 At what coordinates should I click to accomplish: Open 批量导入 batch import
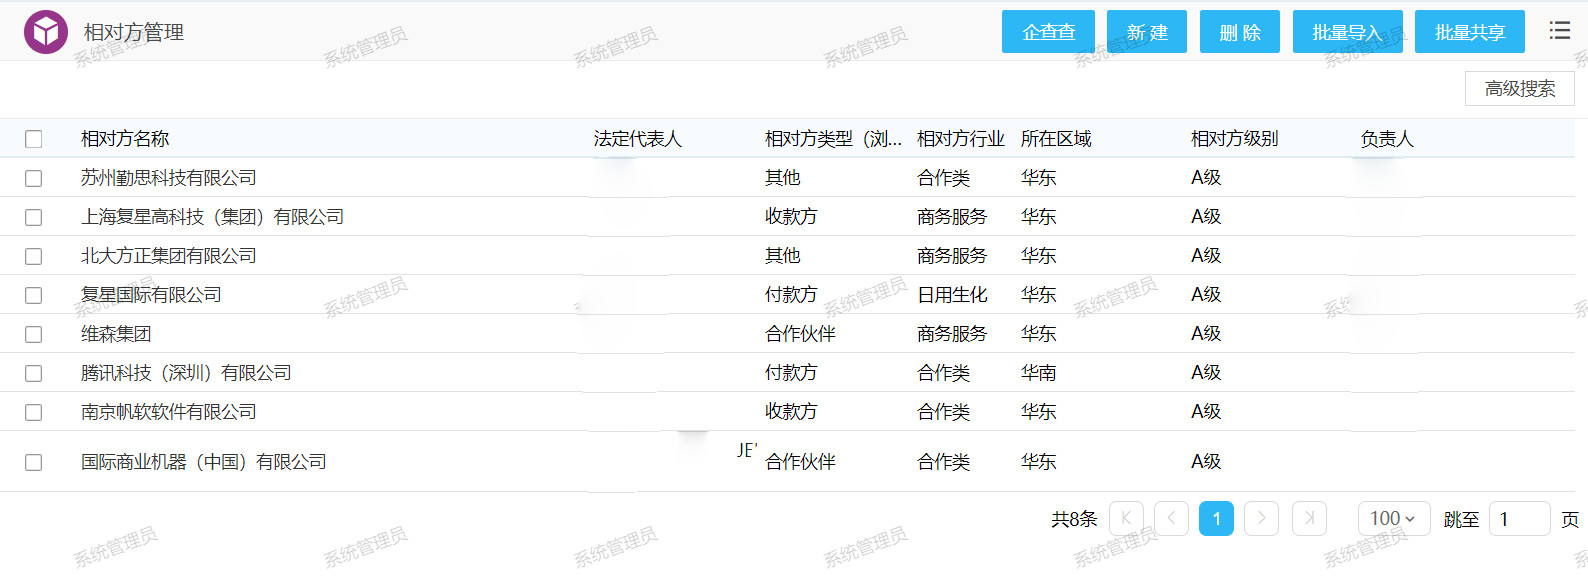coord(1348,32)
